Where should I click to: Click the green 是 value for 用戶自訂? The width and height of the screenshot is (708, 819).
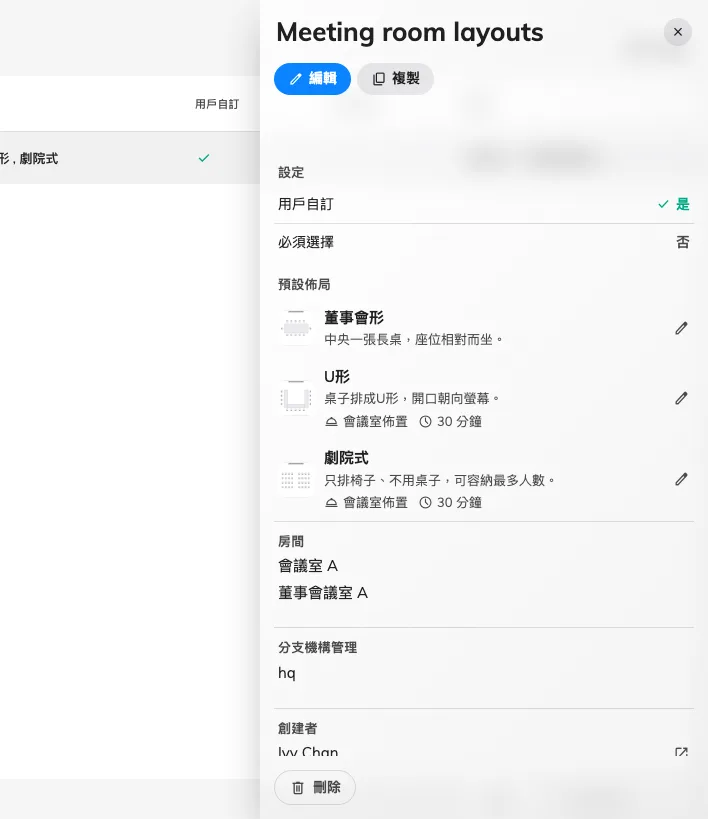682,204
